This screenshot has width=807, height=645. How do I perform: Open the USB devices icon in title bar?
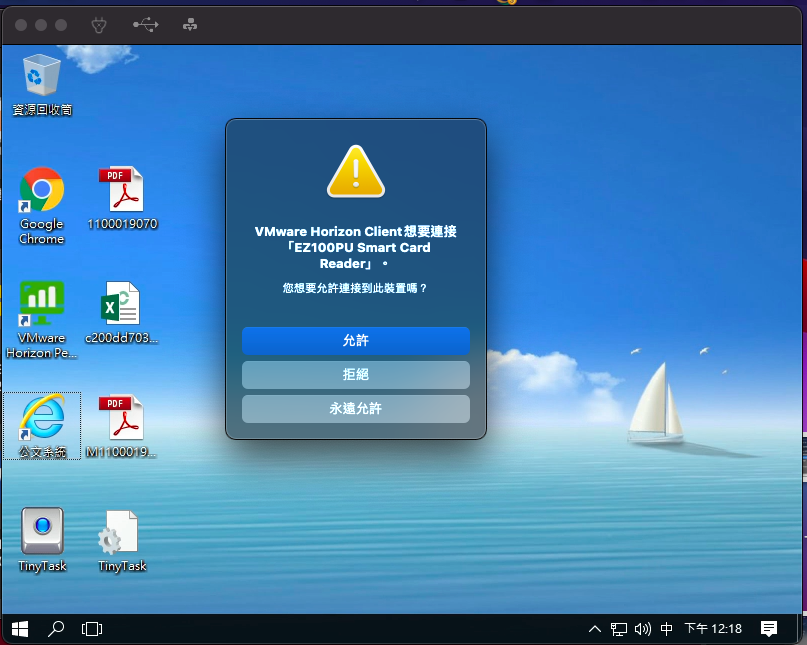click(x=146, y=25)
